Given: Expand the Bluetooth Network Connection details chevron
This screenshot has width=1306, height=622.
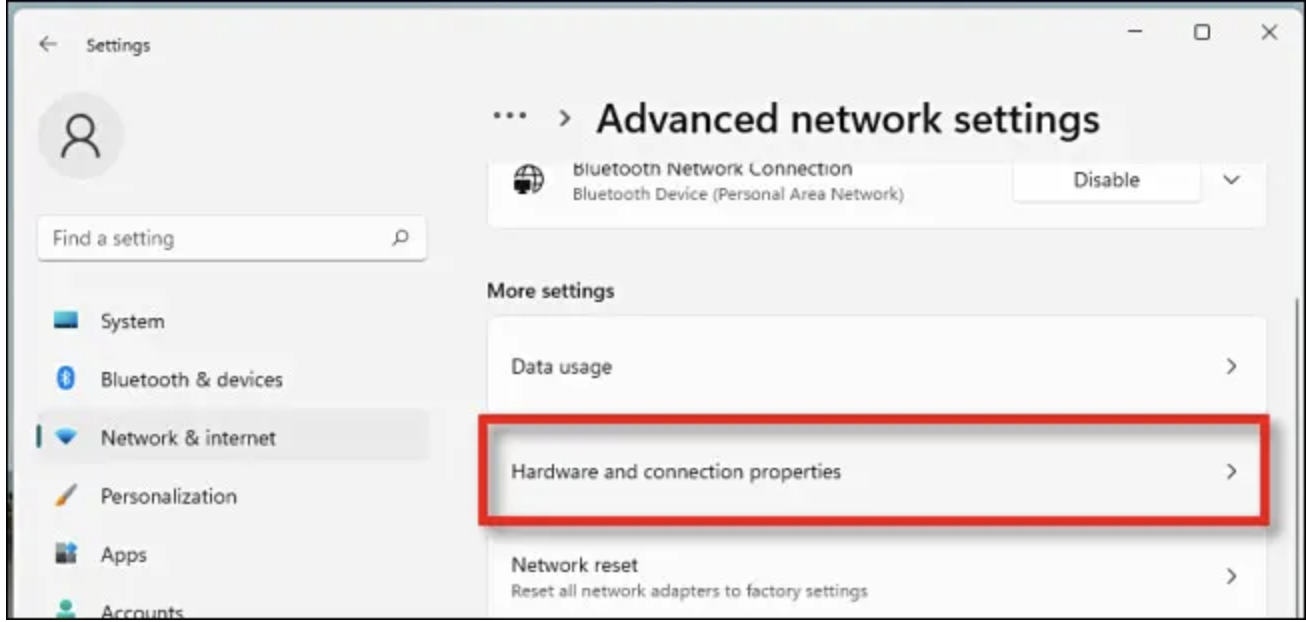Looking at the screenshot, I should [x=1231, y=181].
